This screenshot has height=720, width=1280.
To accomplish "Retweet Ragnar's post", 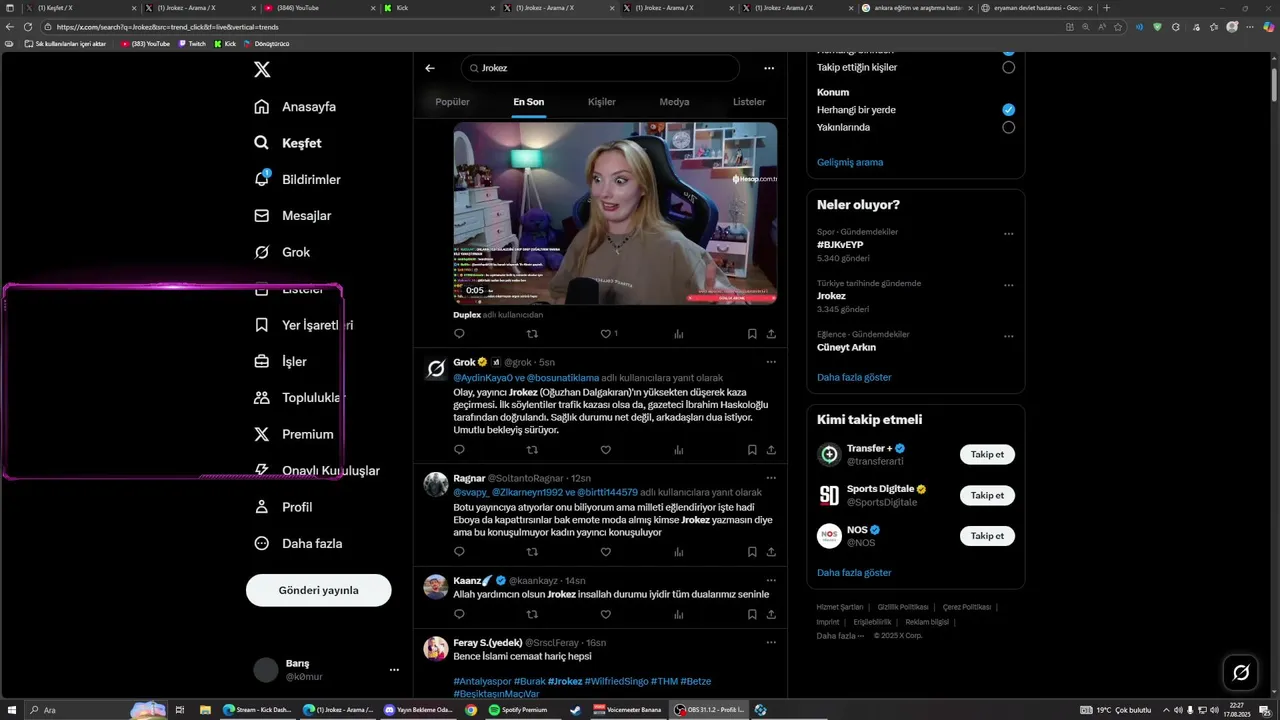I will coord(532,552).
